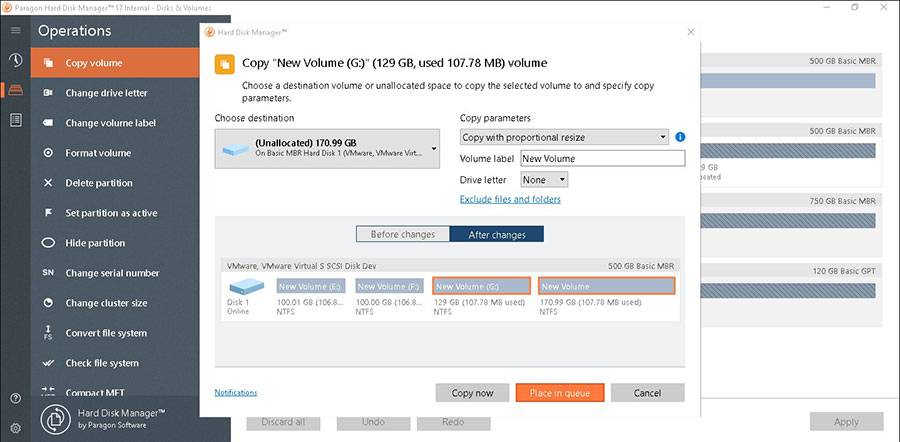Select Change volume label operation

115,123
